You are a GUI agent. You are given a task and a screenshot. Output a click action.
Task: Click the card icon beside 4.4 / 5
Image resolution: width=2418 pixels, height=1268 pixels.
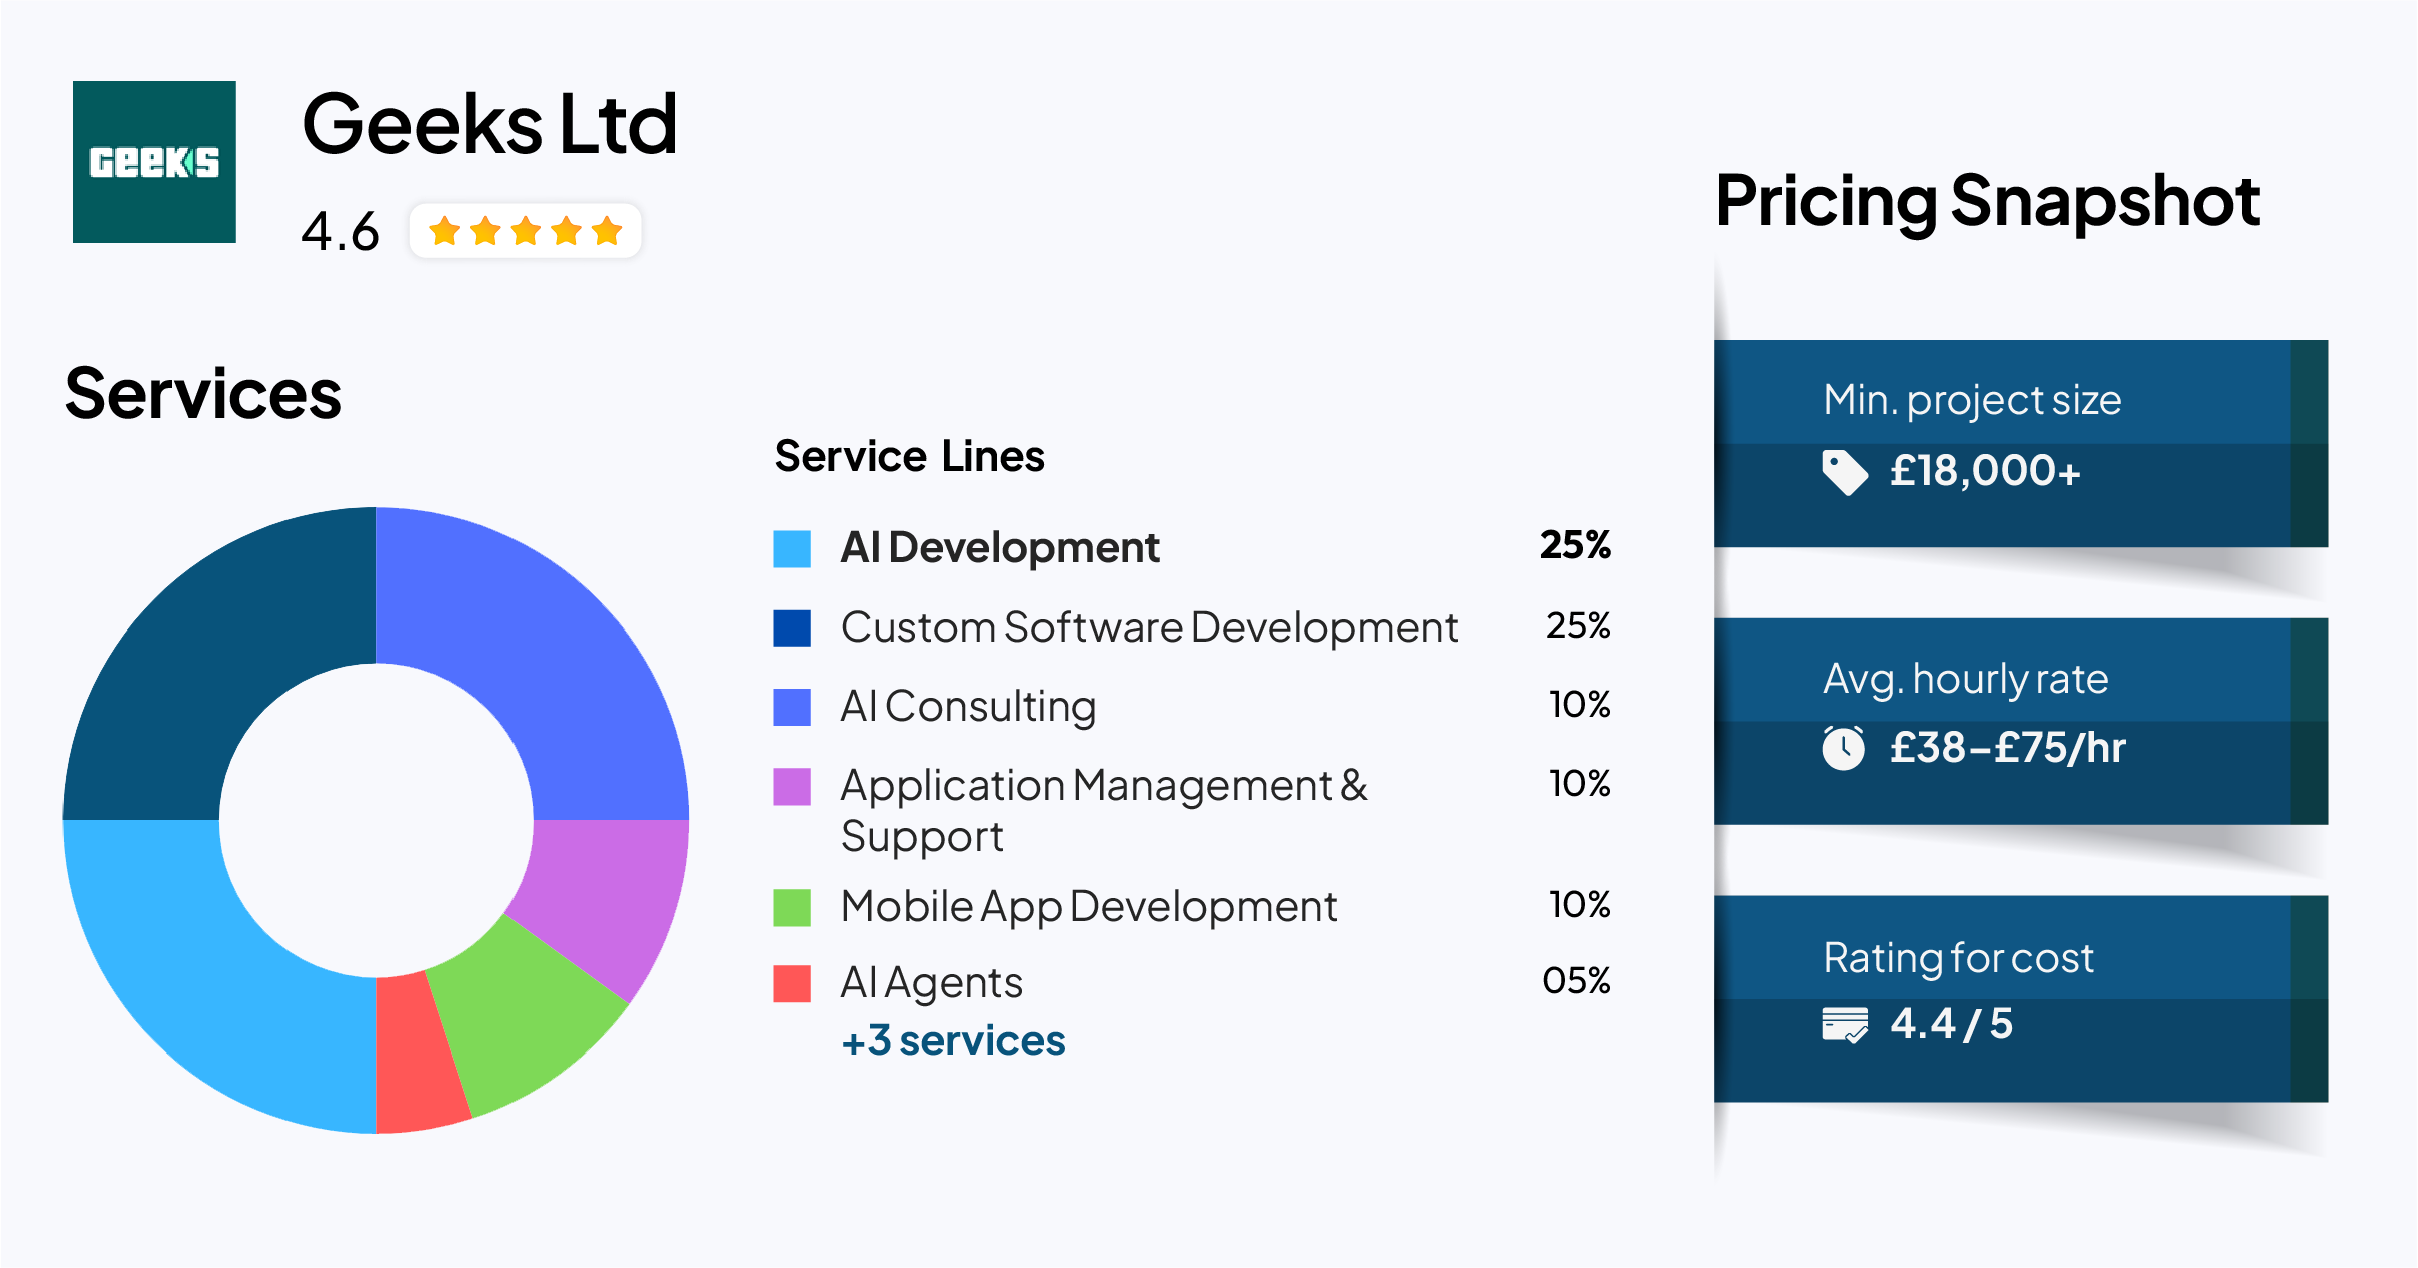point(1845,1025)
